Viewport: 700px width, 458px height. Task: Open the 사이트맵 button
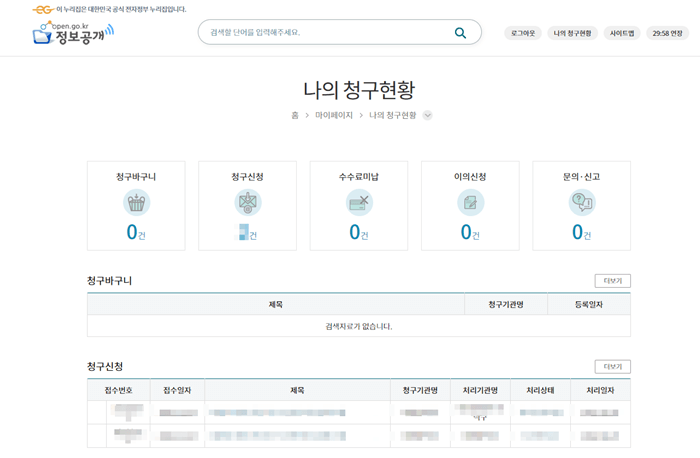tap(622, 33)
